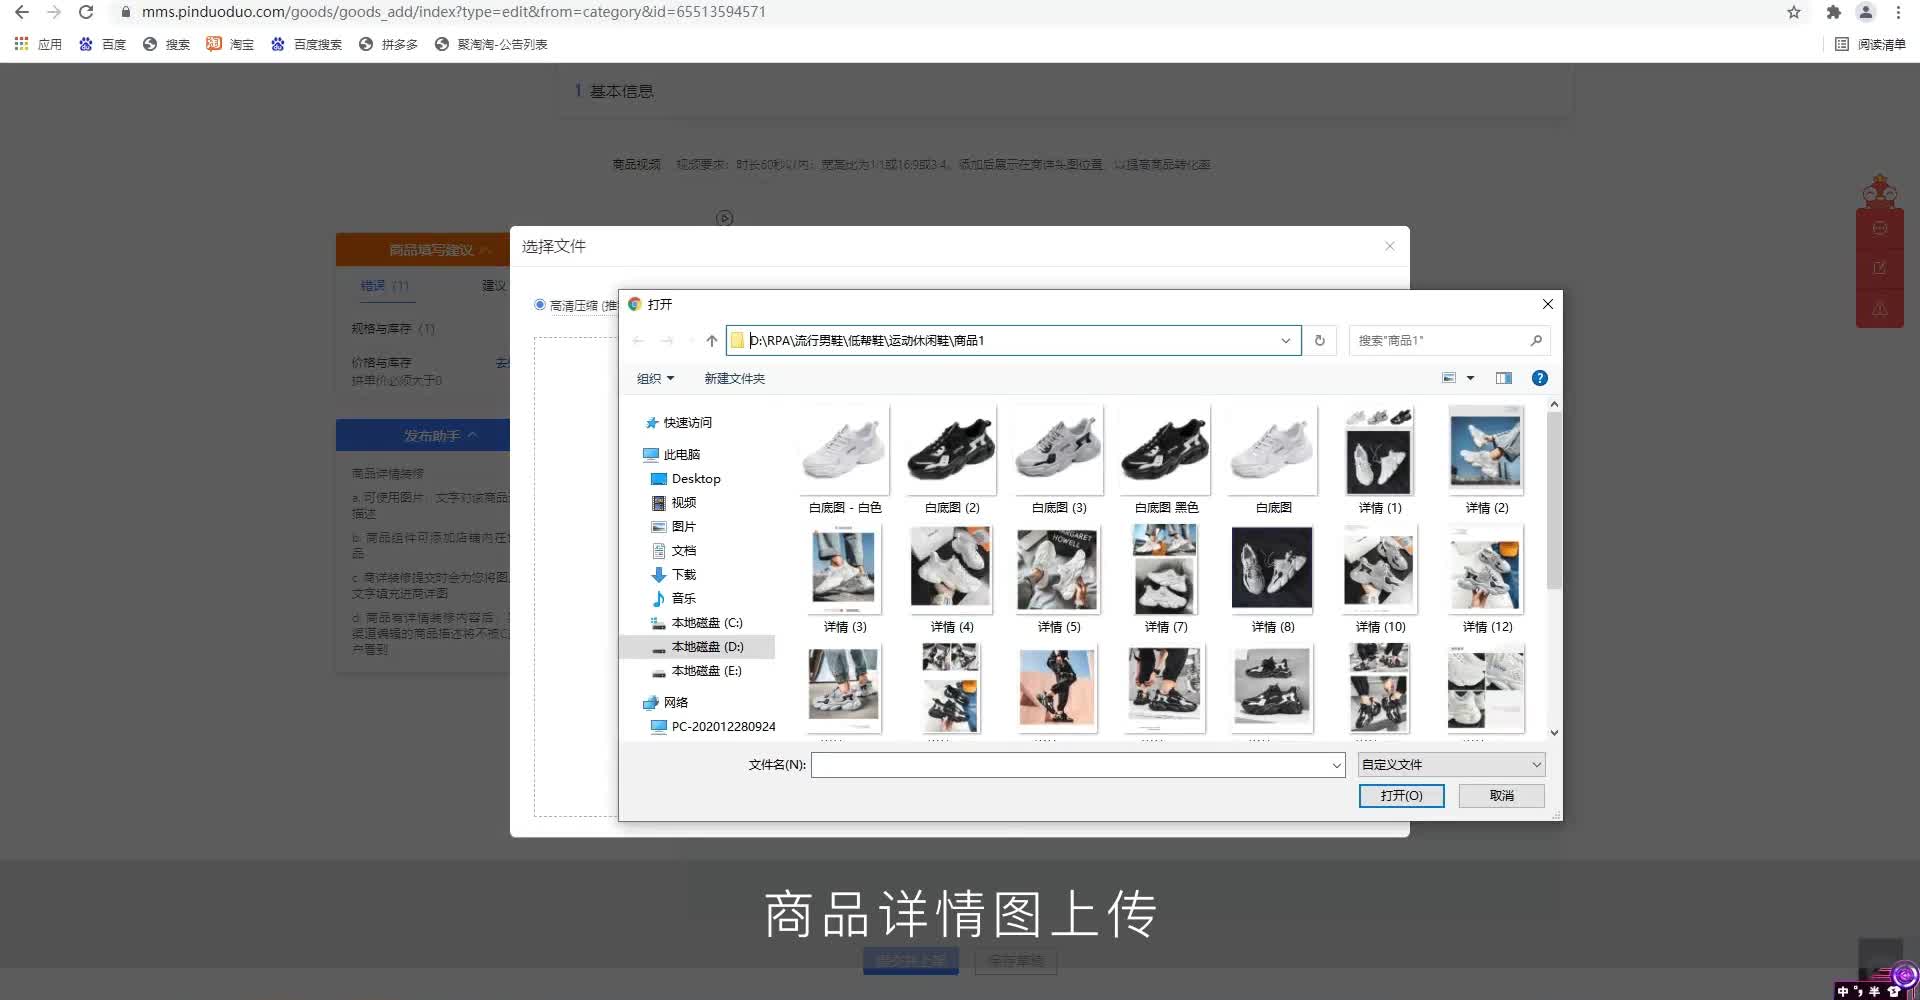Toggle the preview pane icon
This screenshot has width=1920, height=1000.
pyautogui.click(x=1502, y=378)
